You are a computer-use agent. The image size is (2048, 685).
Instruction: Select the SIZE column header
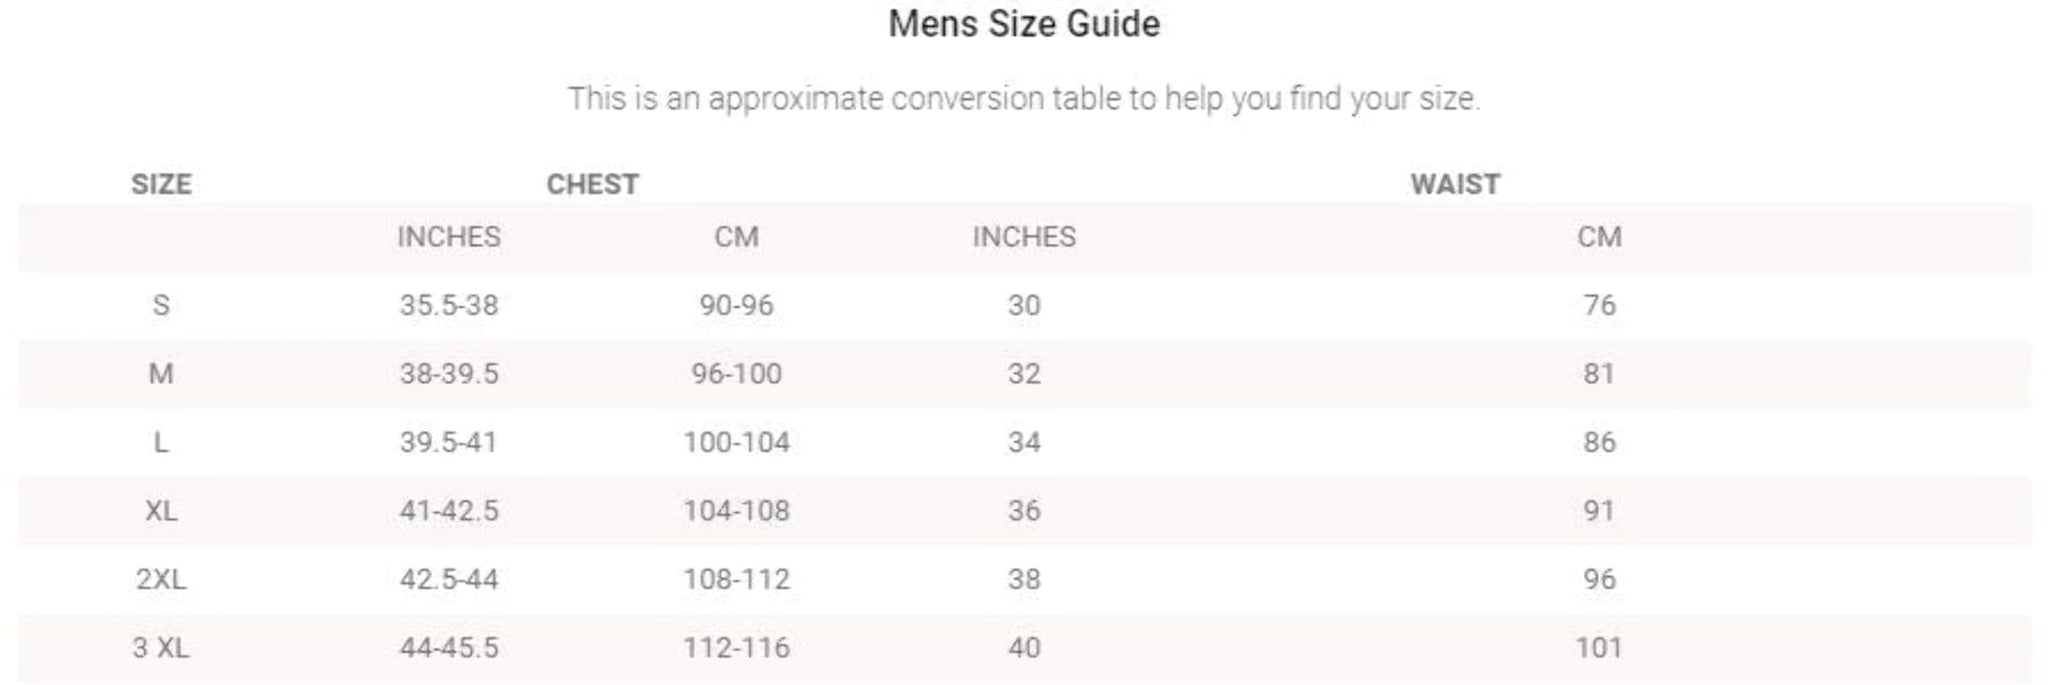coord(161,184)
